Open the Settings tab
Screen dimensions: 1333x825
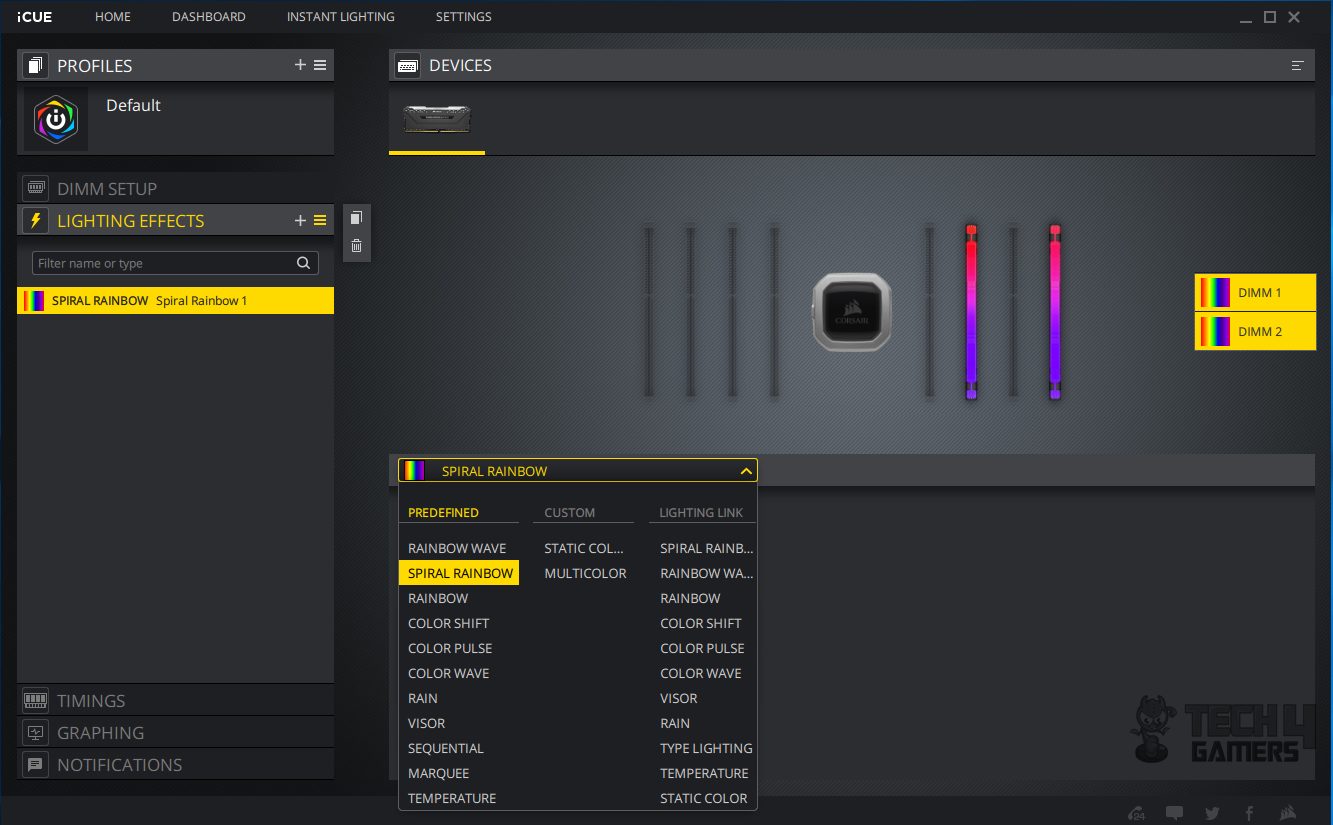(x=464, y=17)
